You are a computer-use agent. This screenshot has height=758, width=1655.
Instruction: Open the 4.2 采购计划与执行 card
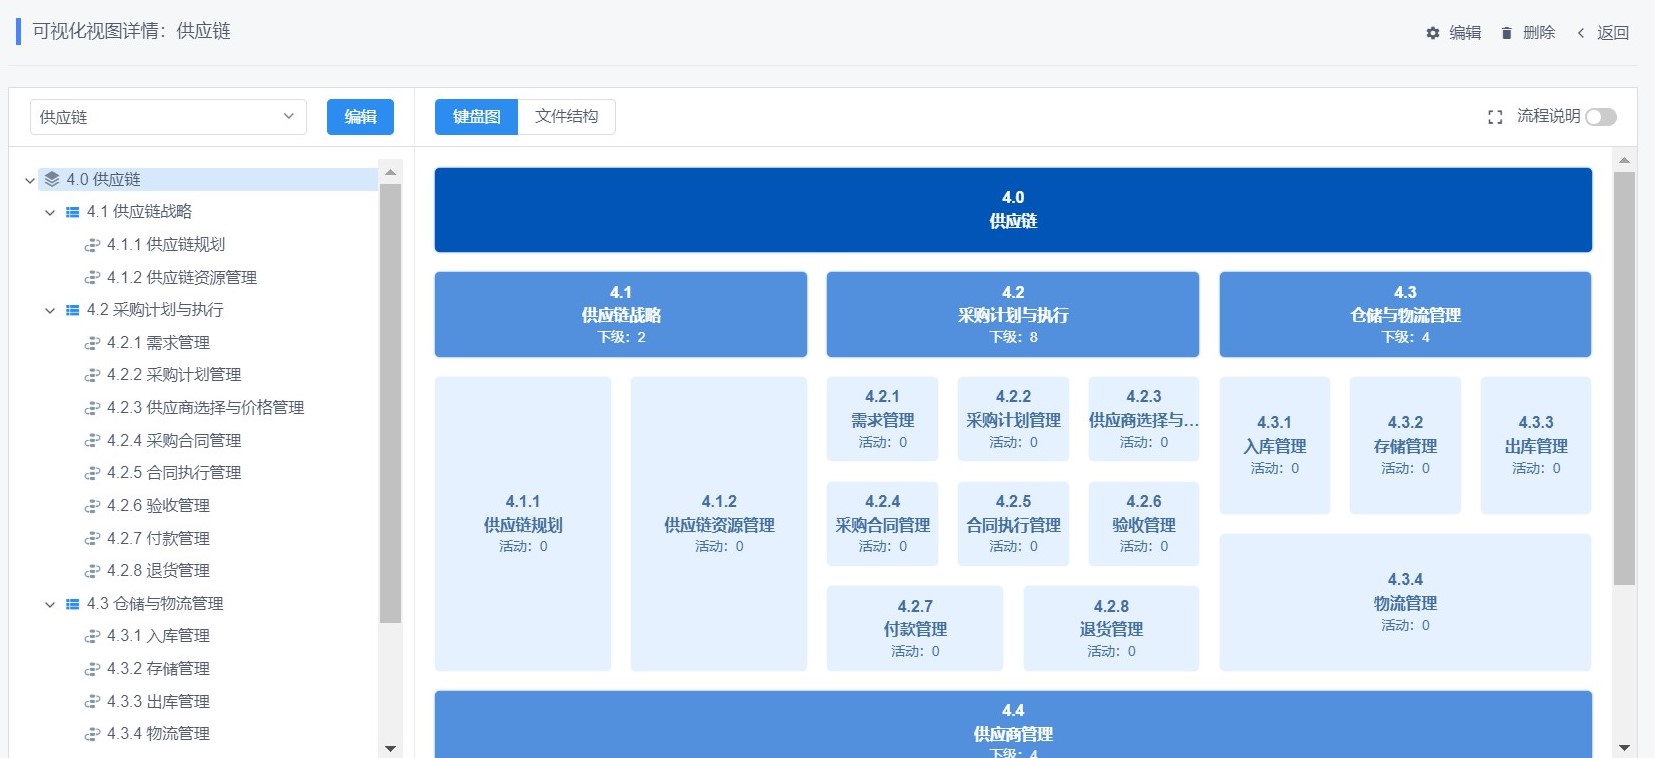1013,314
